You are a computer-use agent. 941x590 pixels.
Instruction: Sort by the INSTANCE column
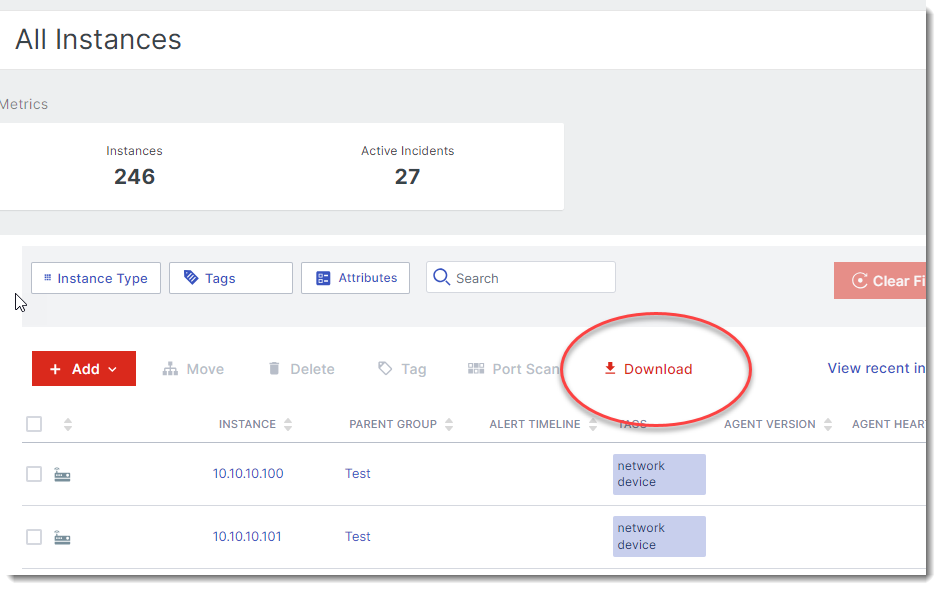click(x=288, y=424)
